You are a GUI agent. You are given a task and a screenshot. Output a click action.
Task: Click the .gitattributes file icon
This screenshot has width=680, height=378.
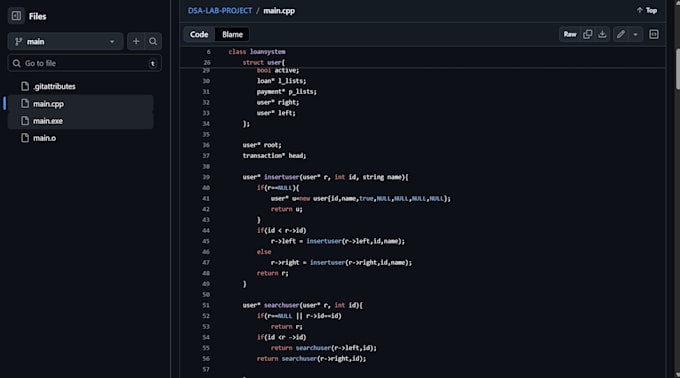(25, 86)
